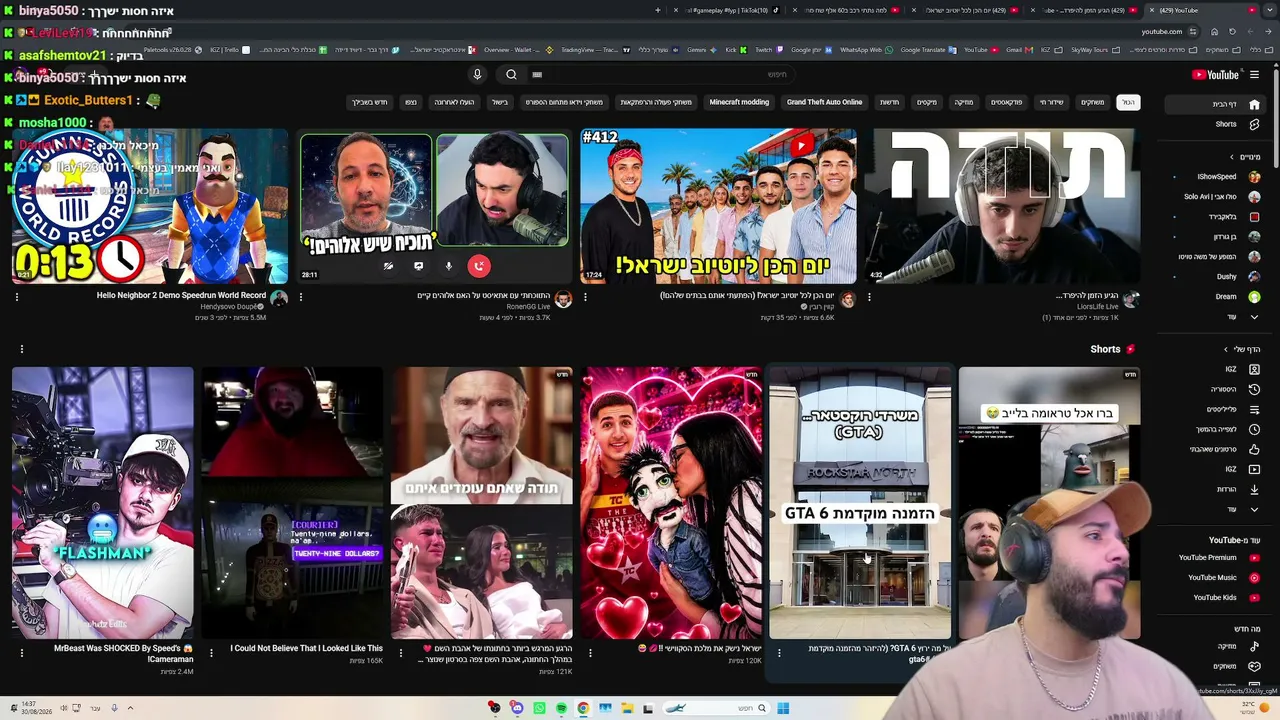
Task: Open the בן גורדון subscription channel
Action: [1216, 237]
